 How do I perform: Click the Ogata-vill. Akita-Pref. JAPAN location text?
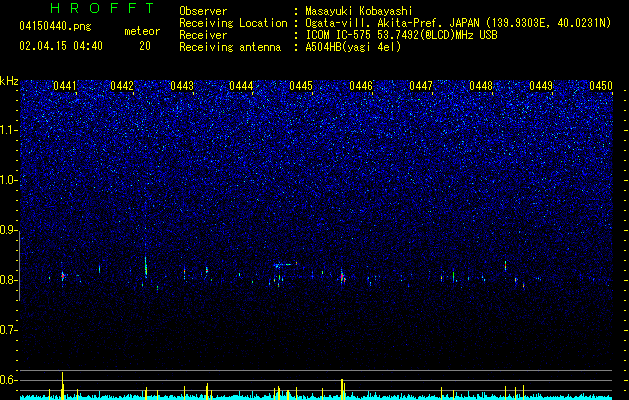tap(458, 23)
